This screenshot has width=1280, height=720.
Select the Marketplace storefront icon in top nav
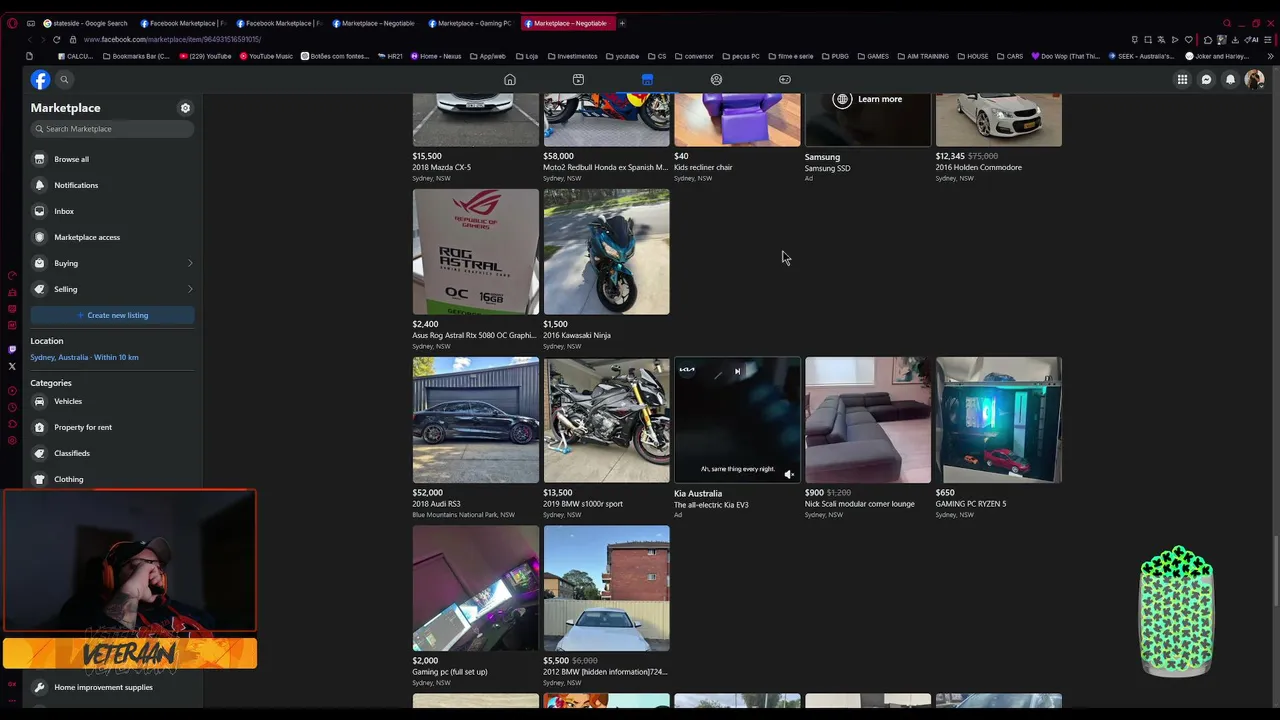click(647, 80)
